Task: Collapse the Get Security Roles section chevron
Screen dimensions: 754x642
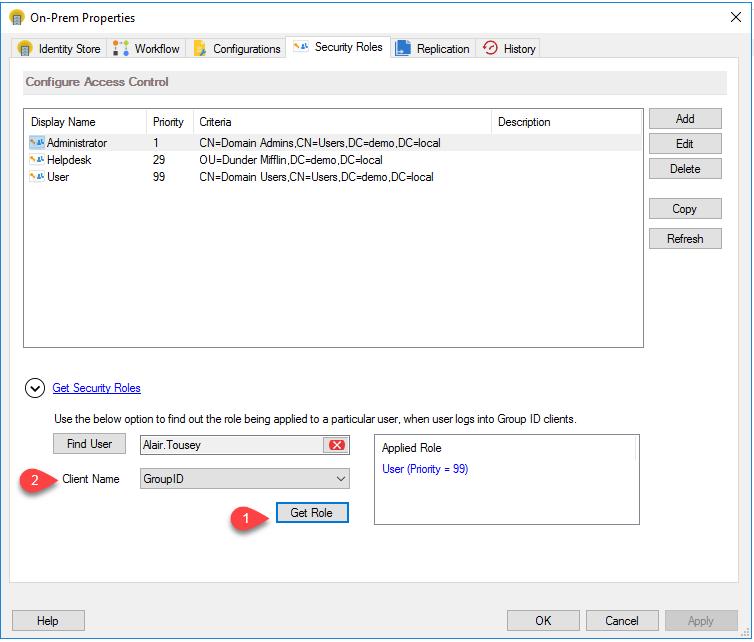Action: pyautogui.click(x=35, y=388)
